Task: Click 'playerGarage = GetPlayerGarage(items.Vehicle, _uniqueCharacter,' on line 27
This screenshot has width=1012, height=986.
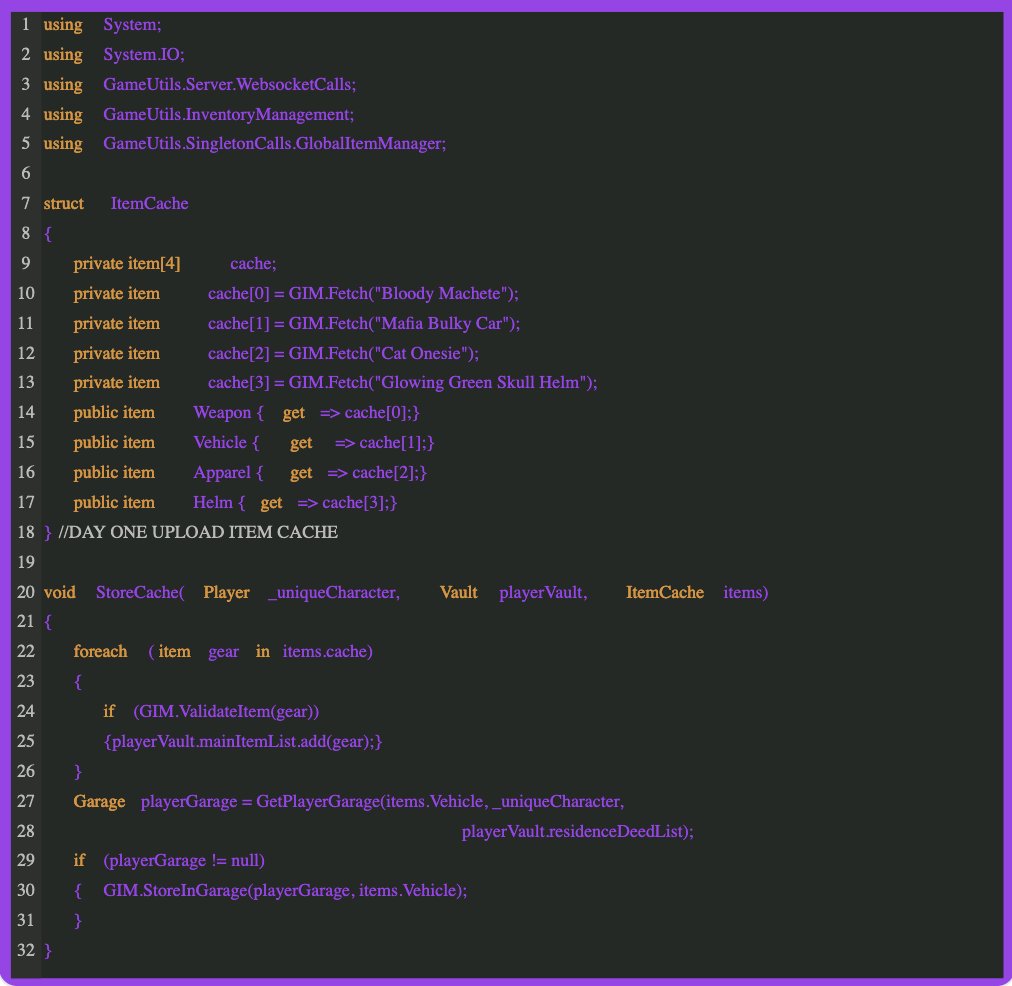Action: pyautogui.click(x=383, y=801)
